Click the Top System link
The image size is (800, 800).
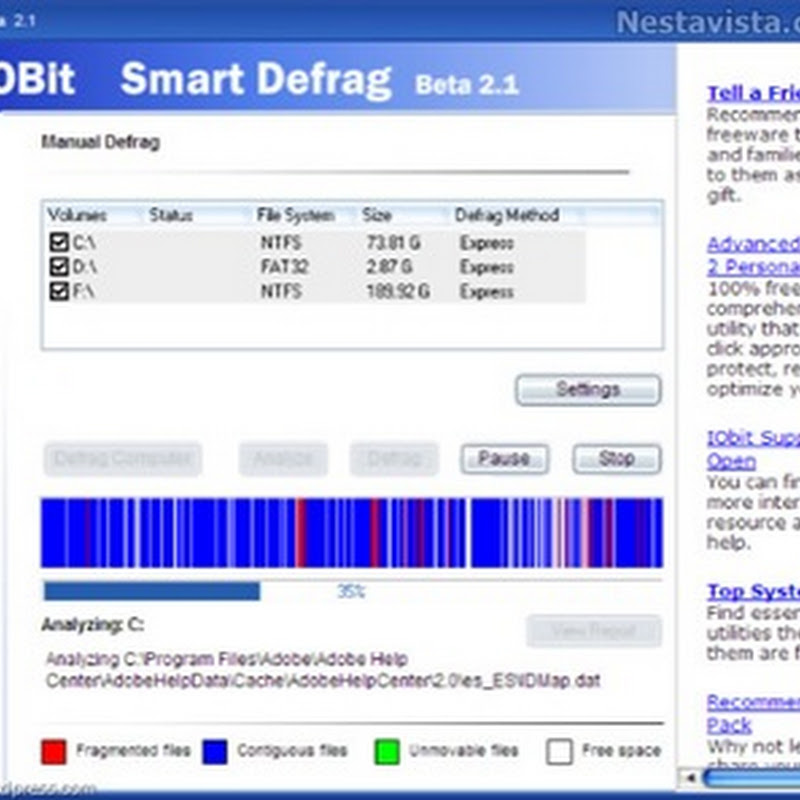752,591
